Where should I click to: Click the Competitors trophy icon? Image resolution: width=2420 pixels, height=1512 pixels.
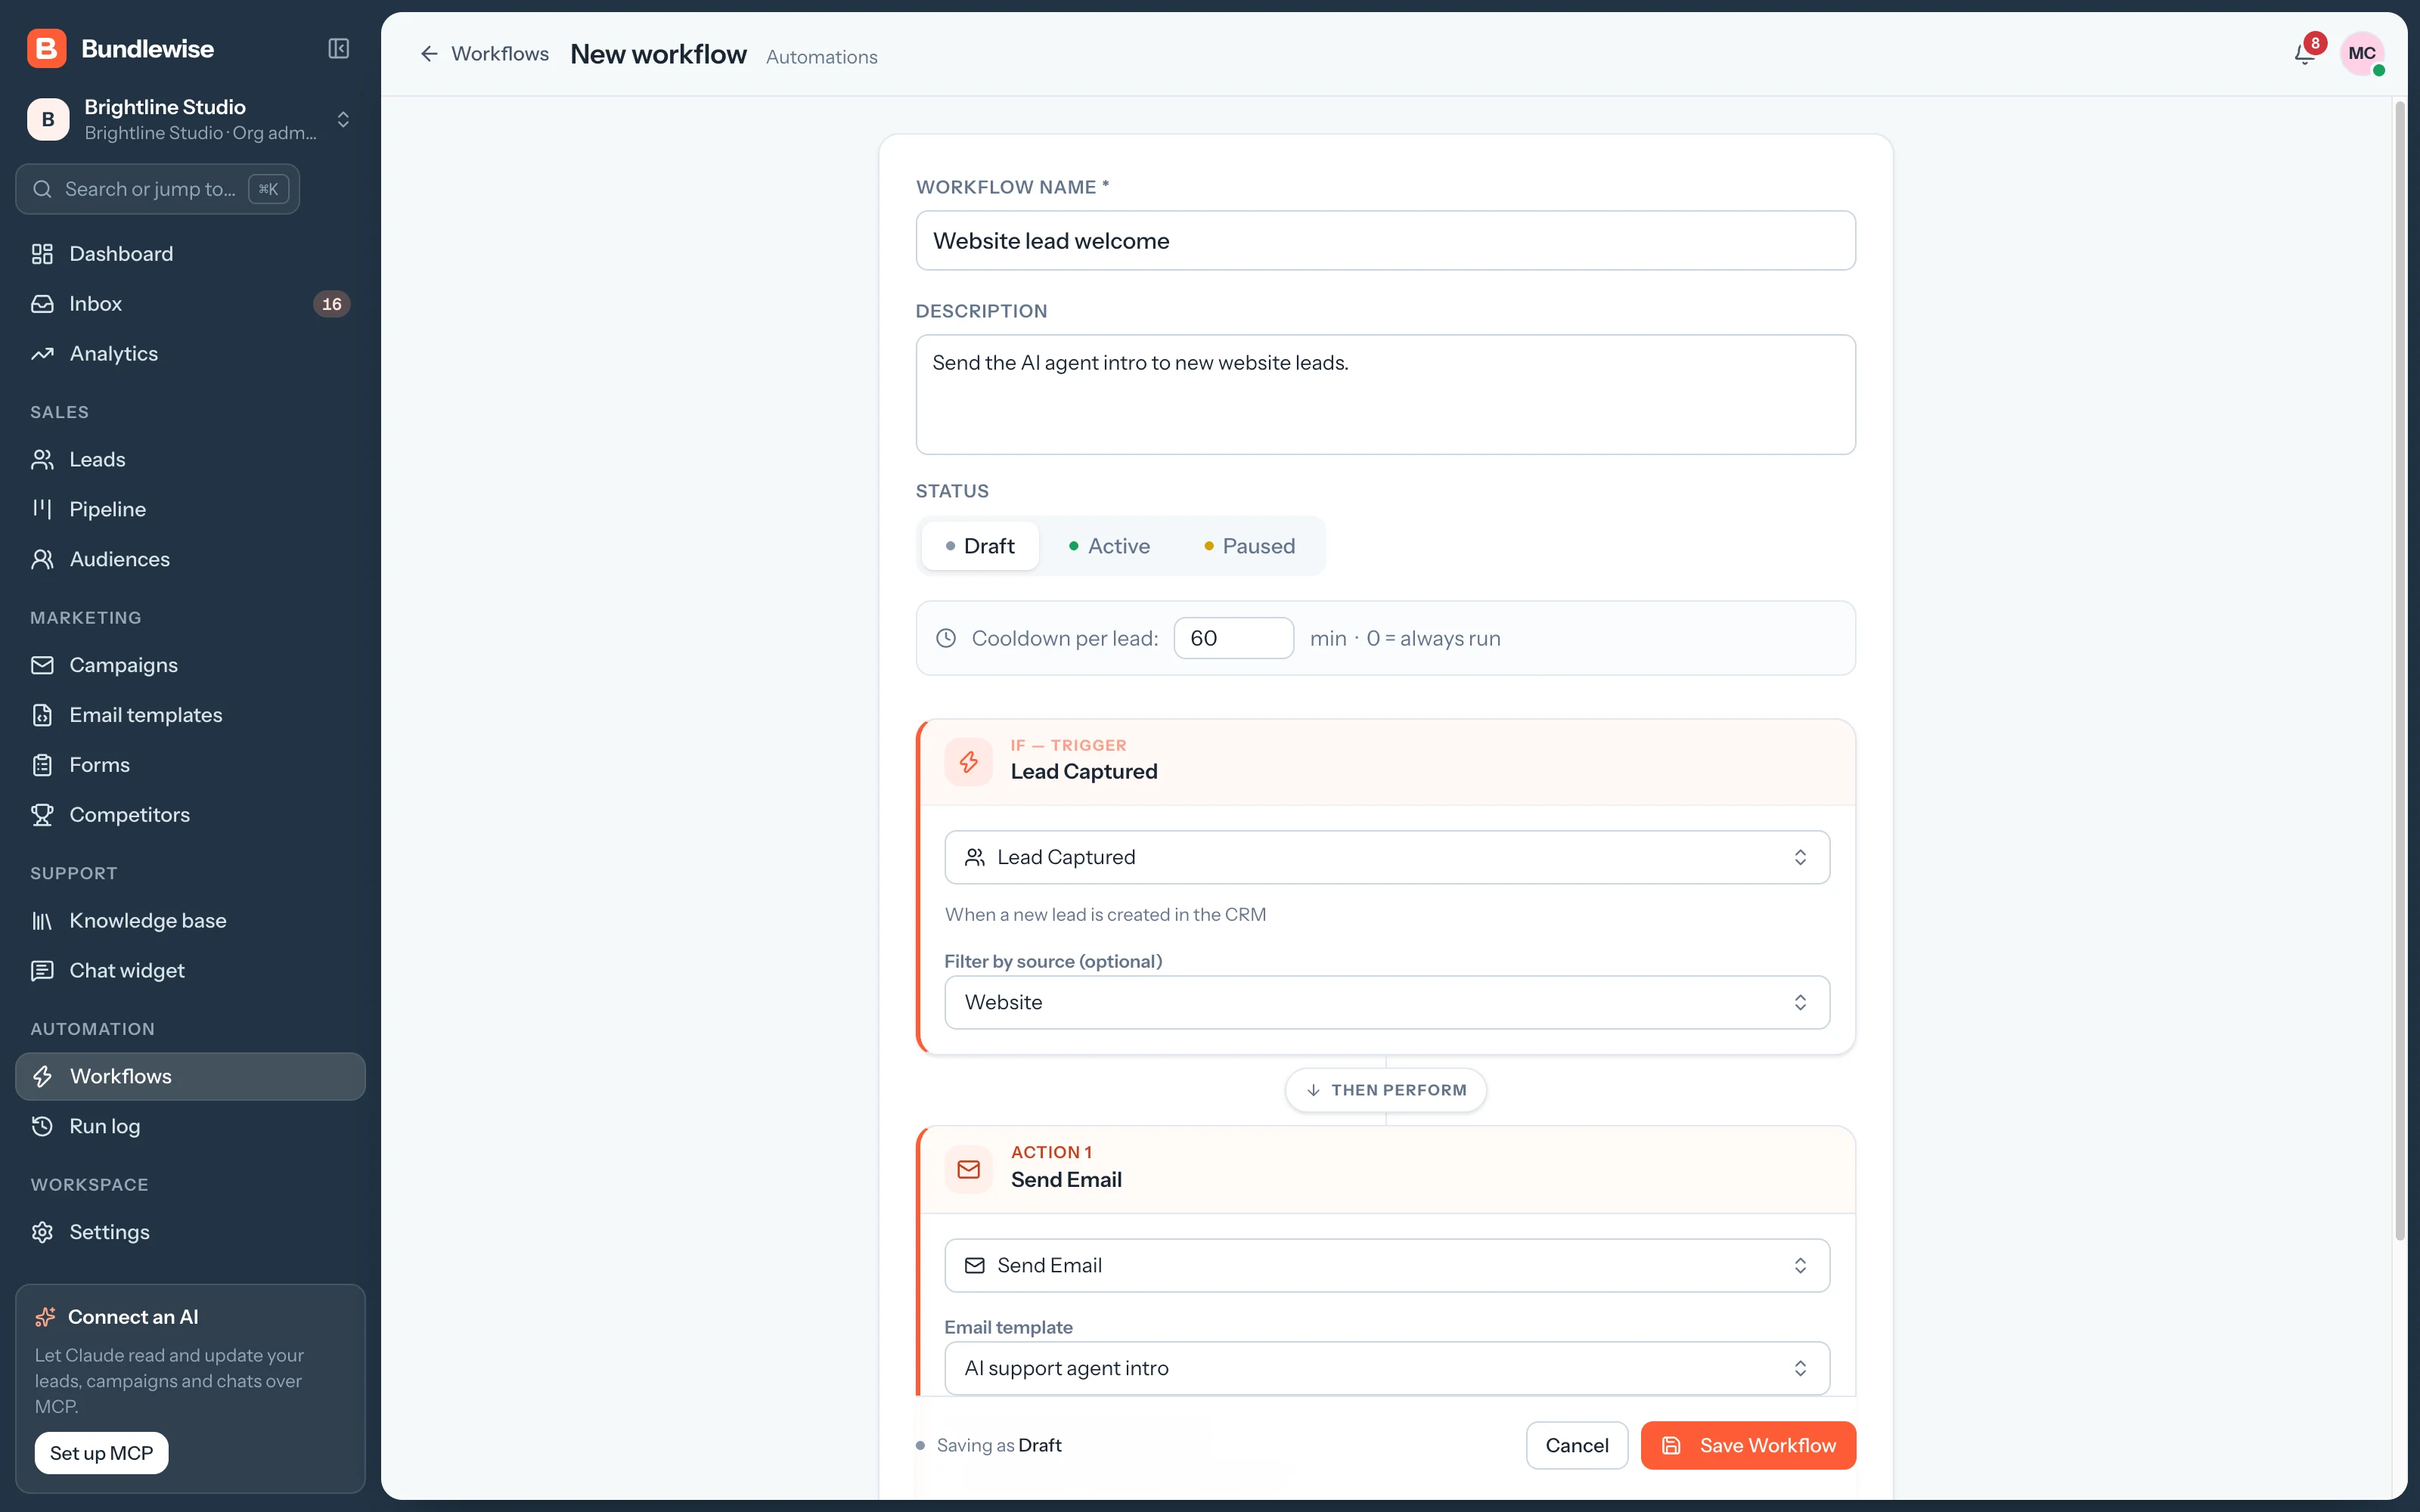pyautogui.click(x=42, y=815)
